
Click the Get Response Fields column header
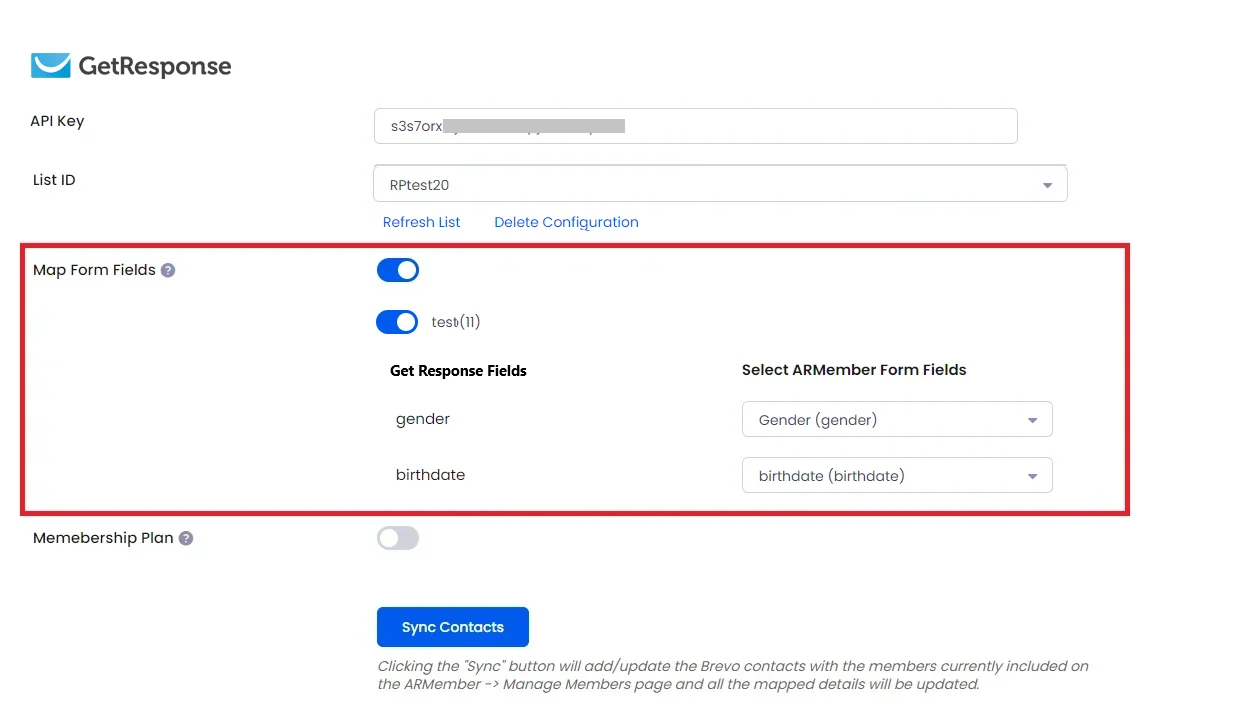click(x=458, y=371)
